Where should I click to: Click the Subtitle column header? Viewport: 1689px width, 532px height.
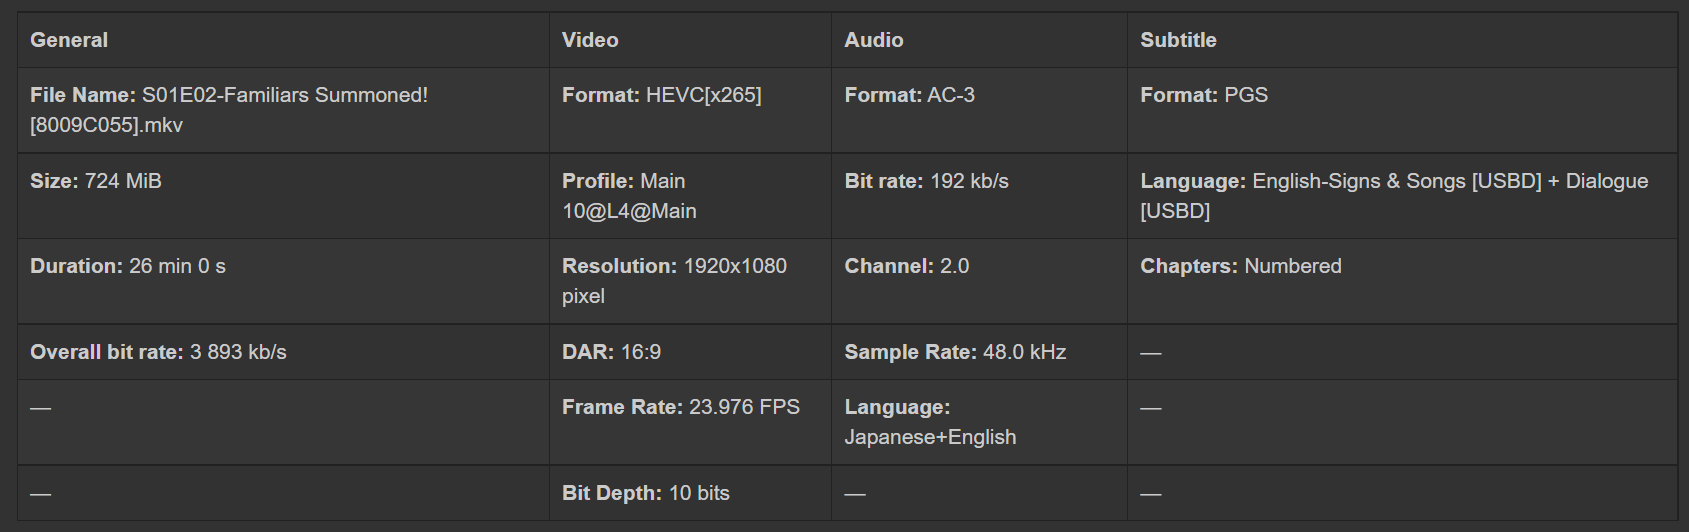tap(1178, 40)
